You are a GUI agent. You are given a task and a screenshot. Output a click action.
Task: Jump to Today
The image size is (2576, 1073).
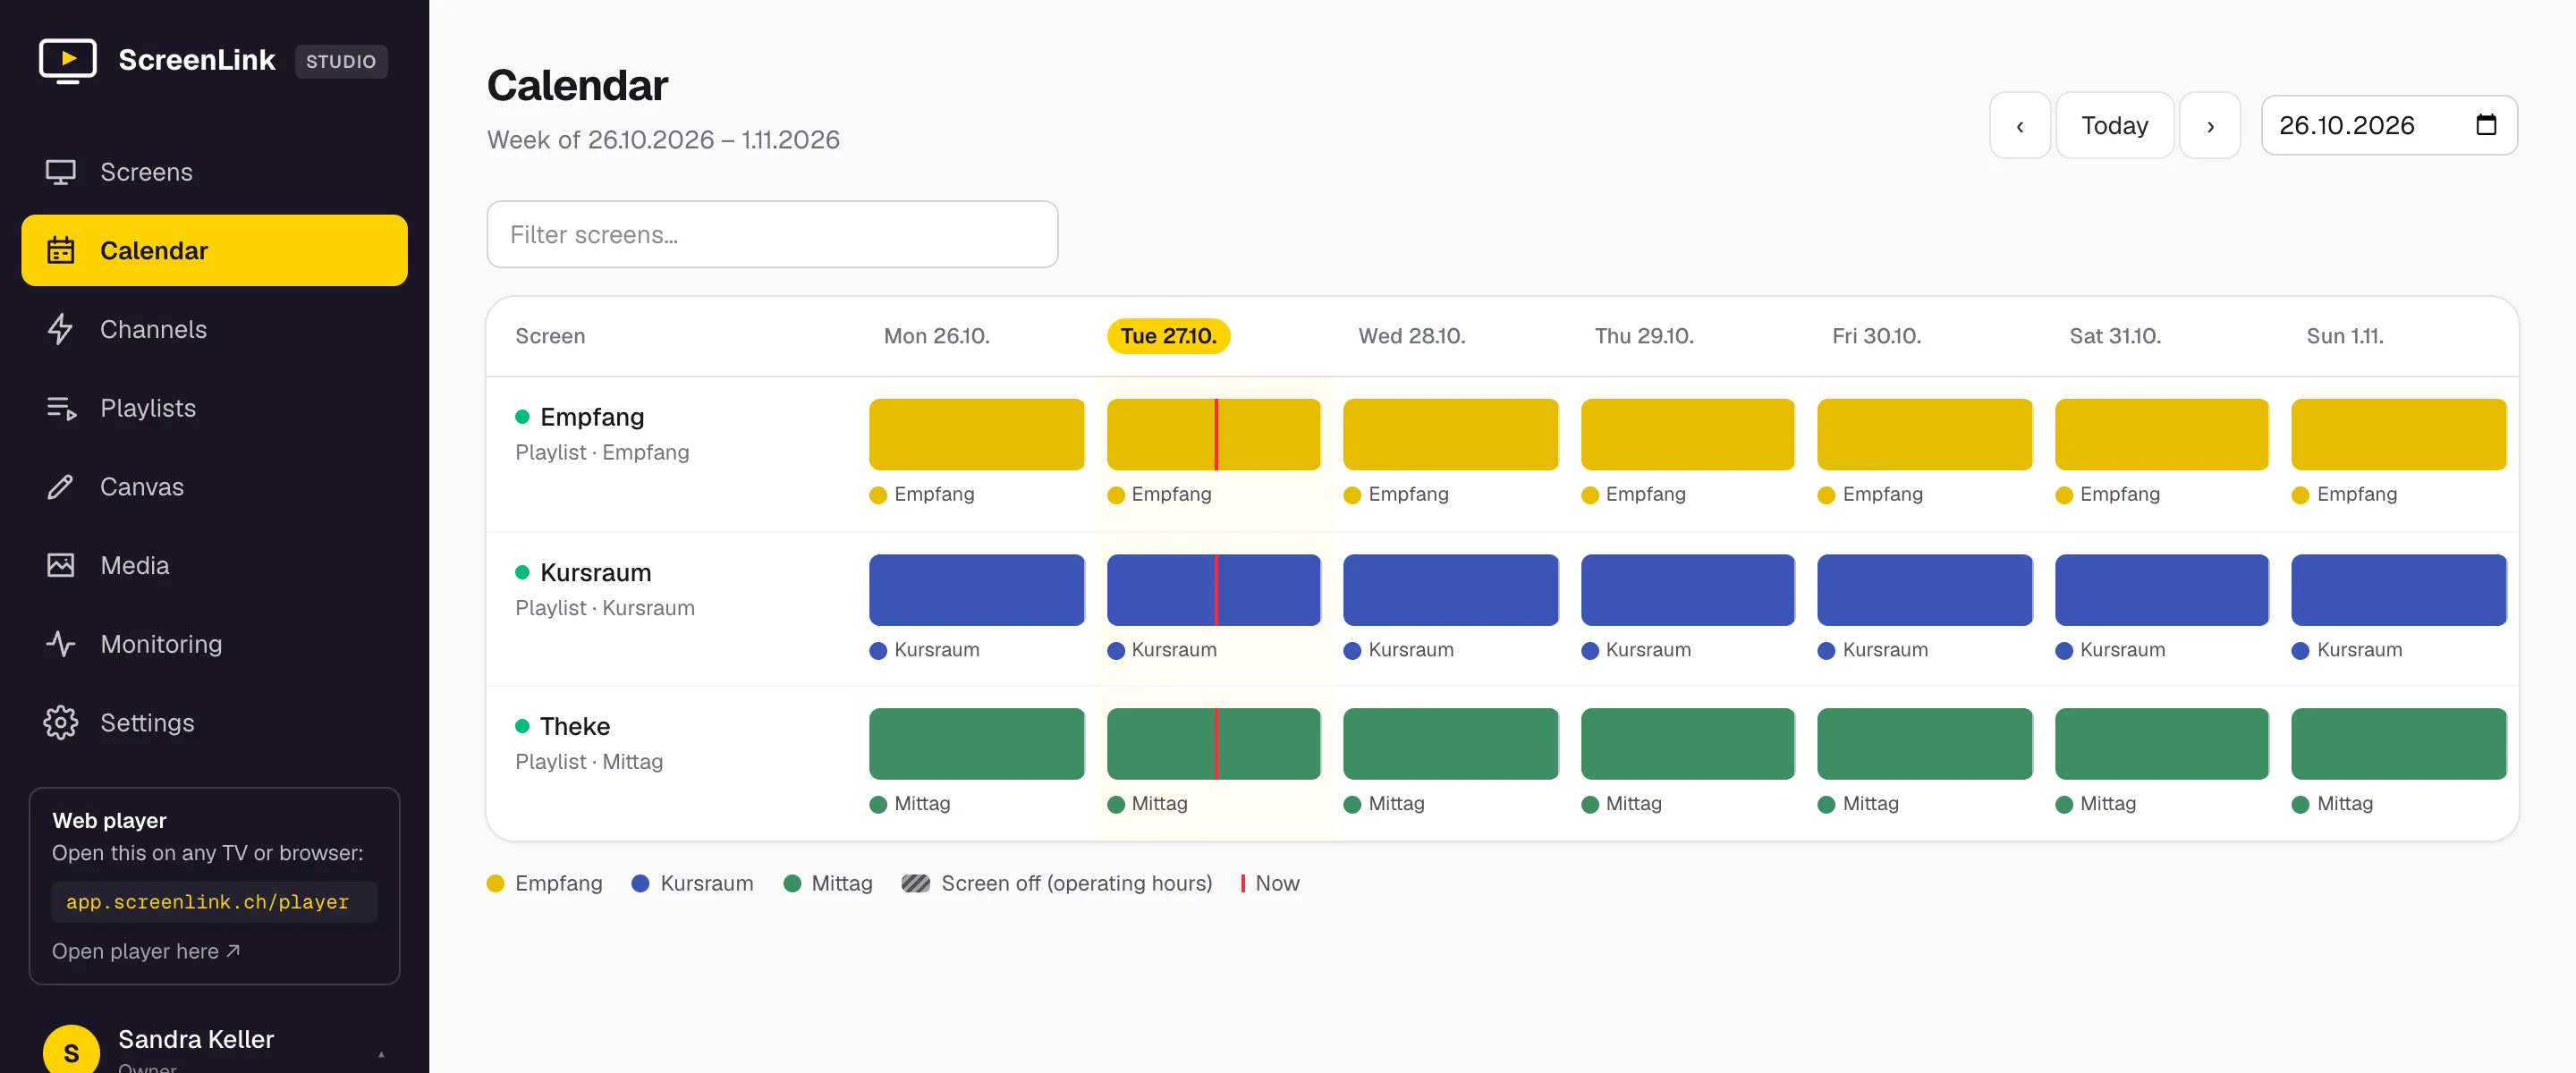tap(2114, 125)
